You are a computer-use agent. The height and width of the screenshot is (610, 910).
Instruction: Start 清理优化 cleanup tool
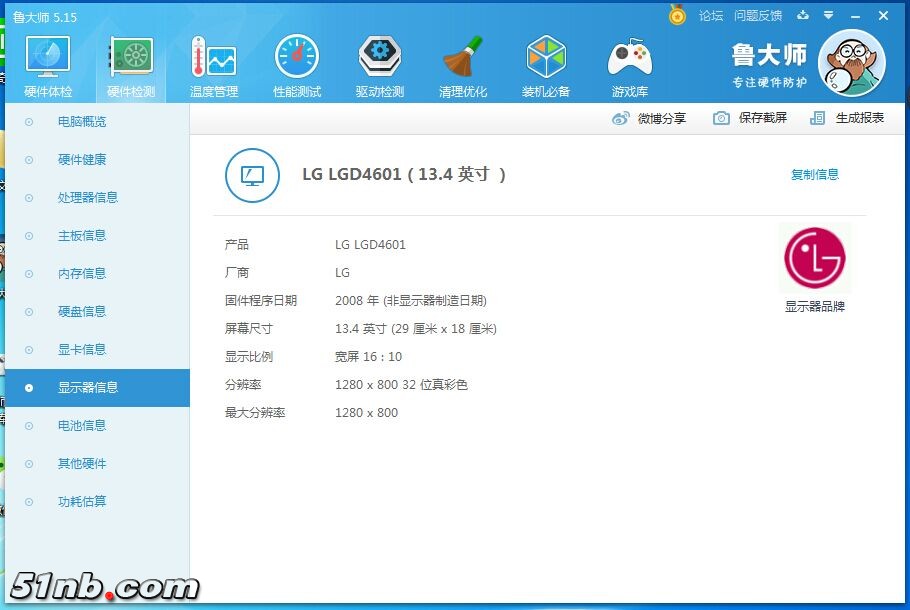pyautogui.click(x=463, y=63)
